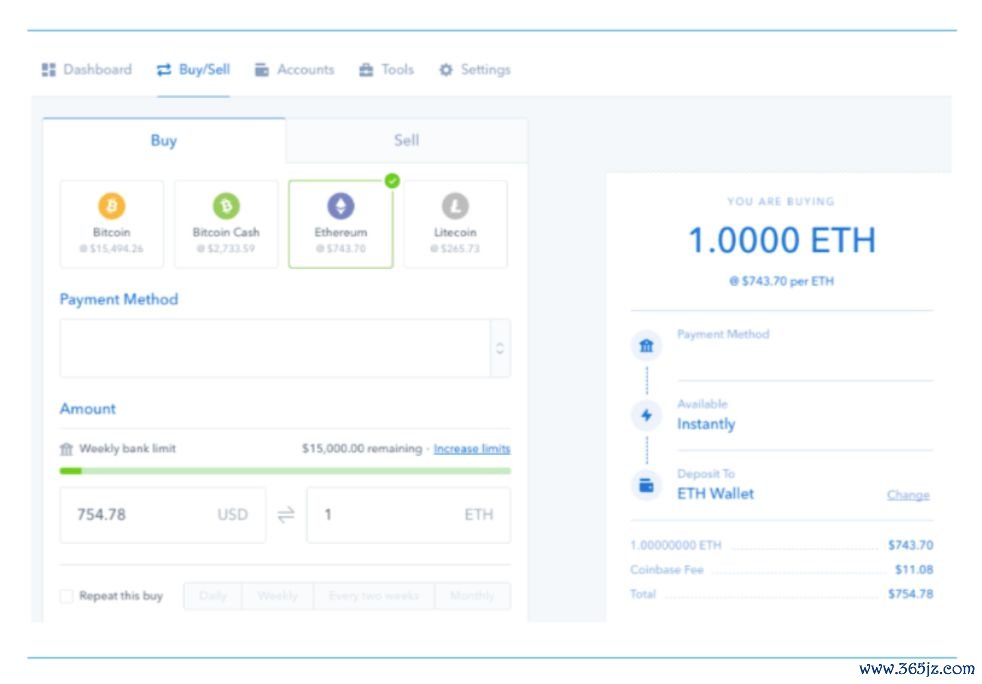This screenshot has height=684, width=982.
Task: Choose the orange Bitcoin coin icon
Action: [x=111, y=205]
